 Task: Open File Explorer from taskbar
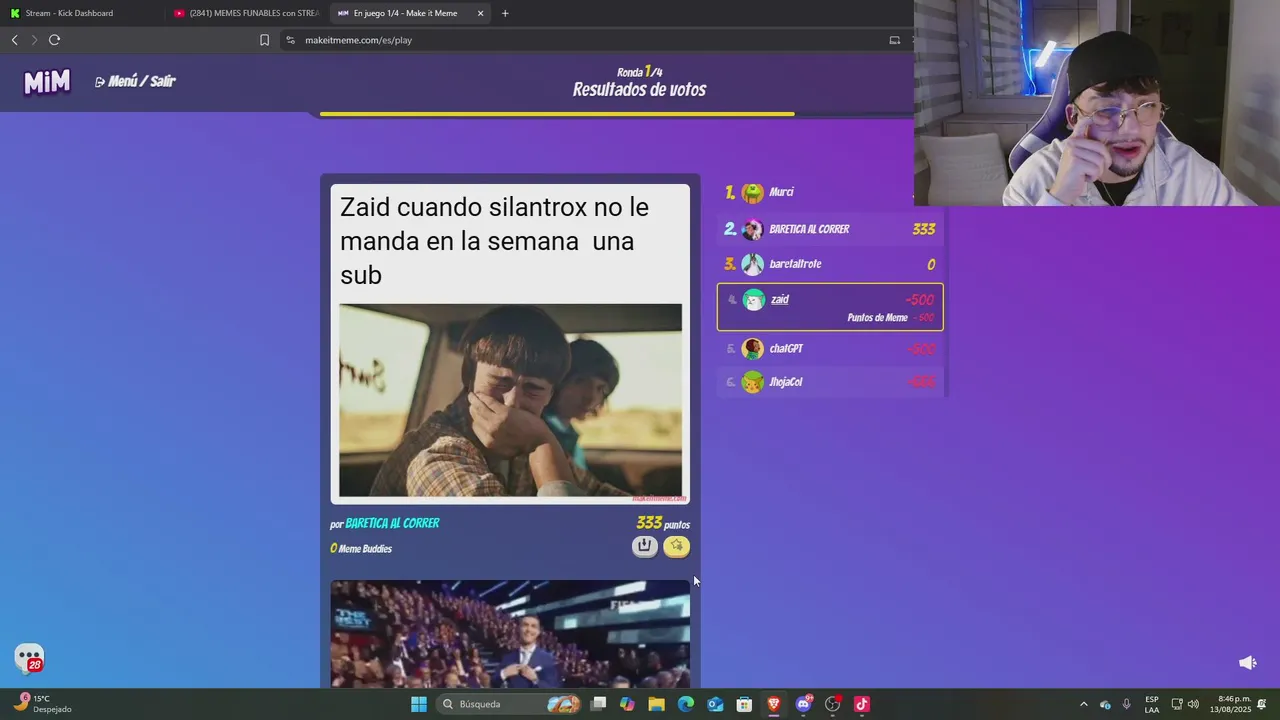(656, 704)
